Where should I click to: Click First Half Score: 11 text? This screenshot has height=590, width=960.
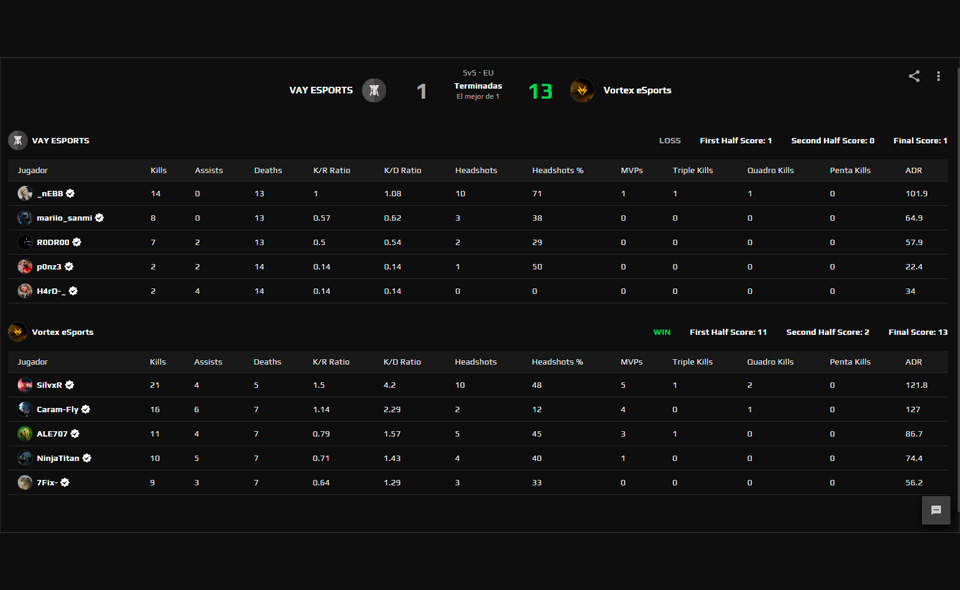tap(728, 332)
